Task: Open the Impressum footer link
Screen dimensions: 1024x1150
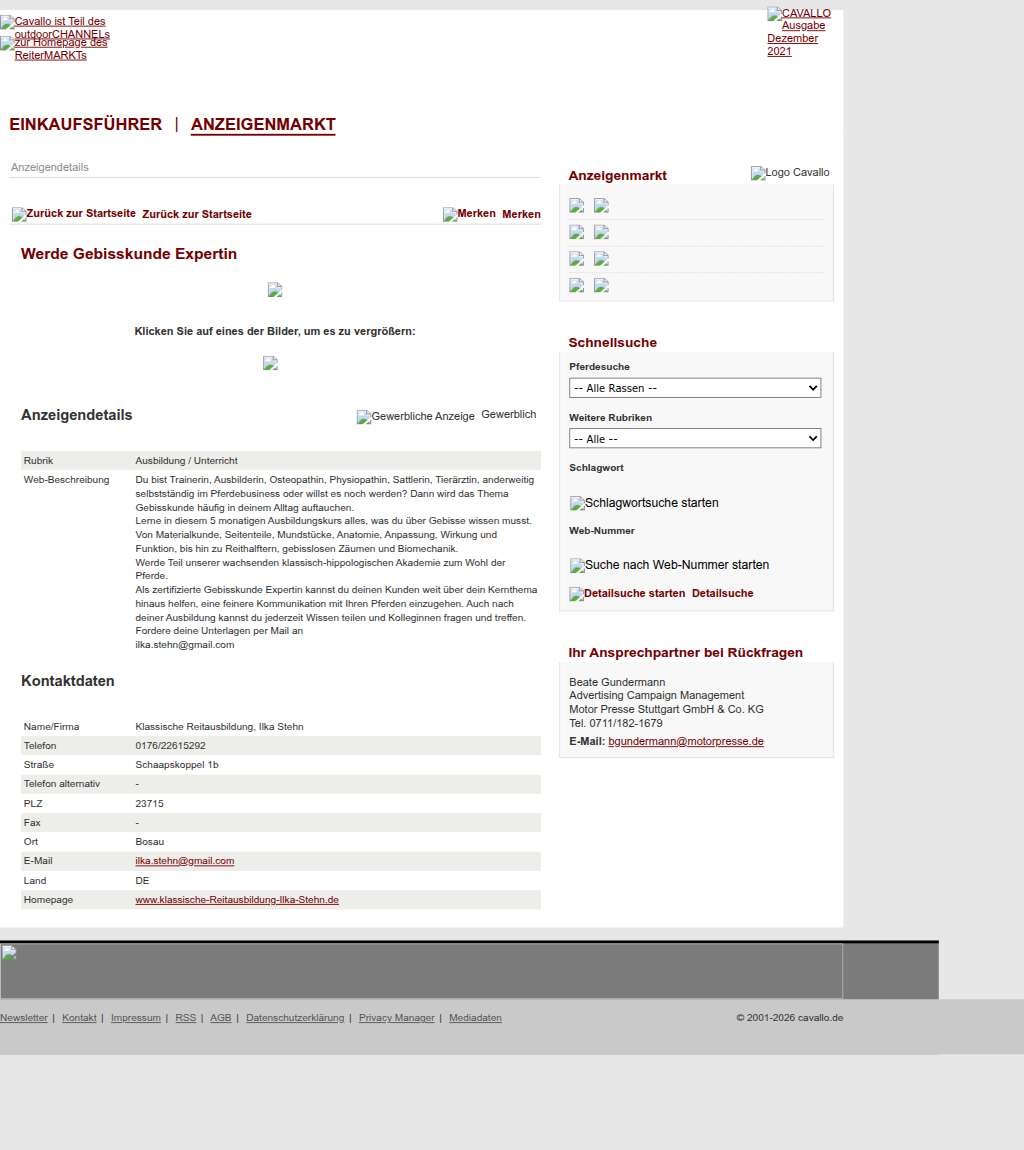Action: (x=135, y=1018)
